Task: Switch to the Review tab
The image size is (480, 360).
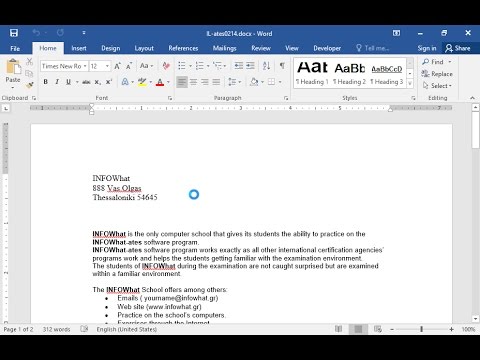Action: (261, 48)
